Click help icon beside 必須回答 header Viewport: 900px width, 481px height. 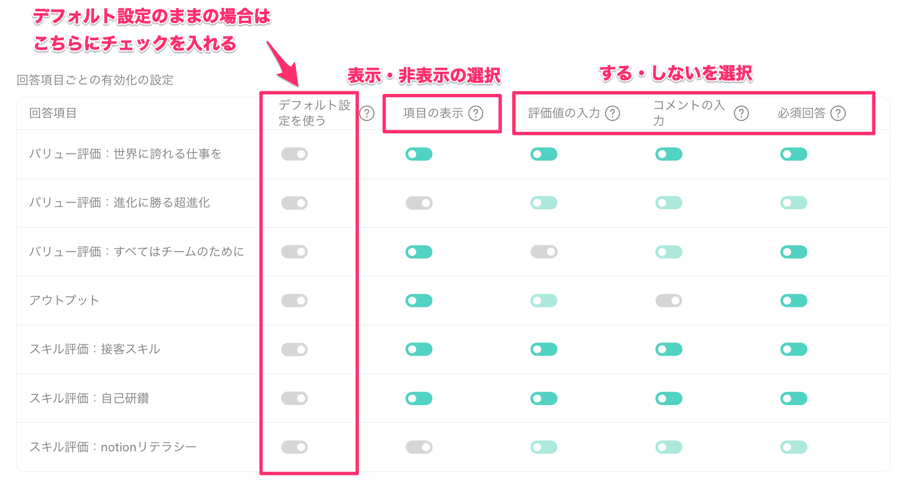coord(838,114)
